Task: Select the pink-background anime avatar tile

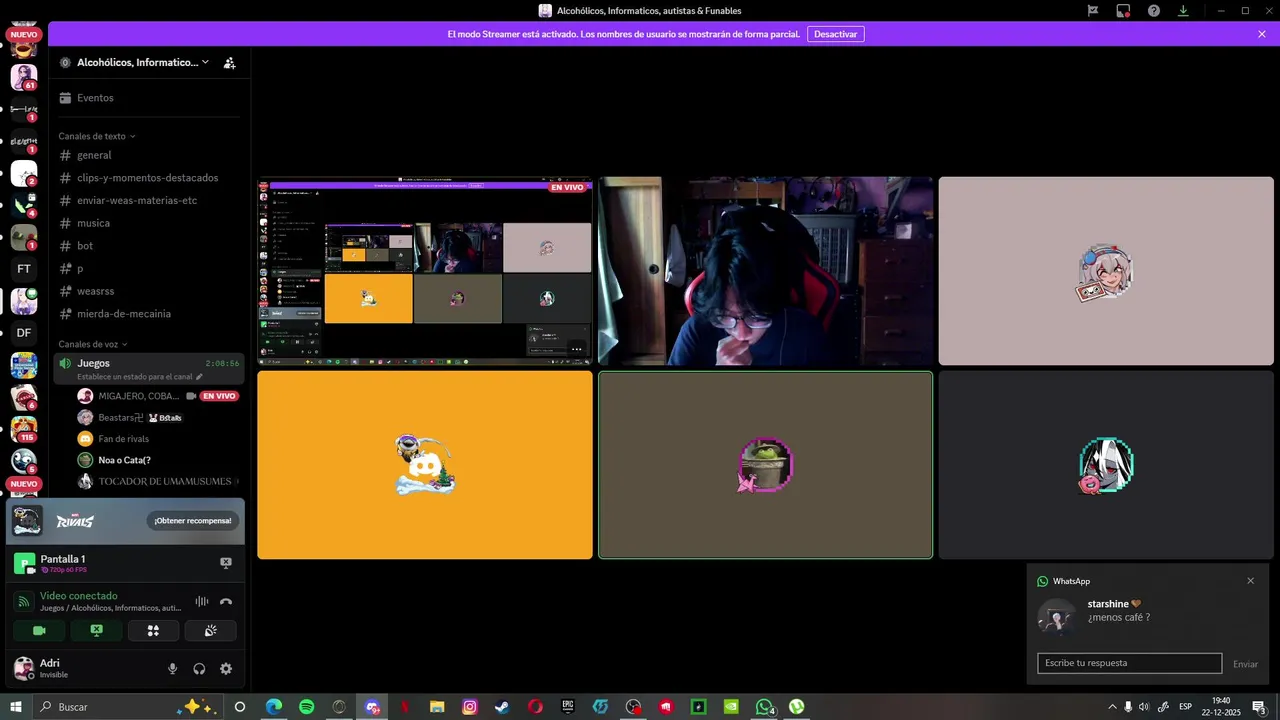Action: [1106, 271]
